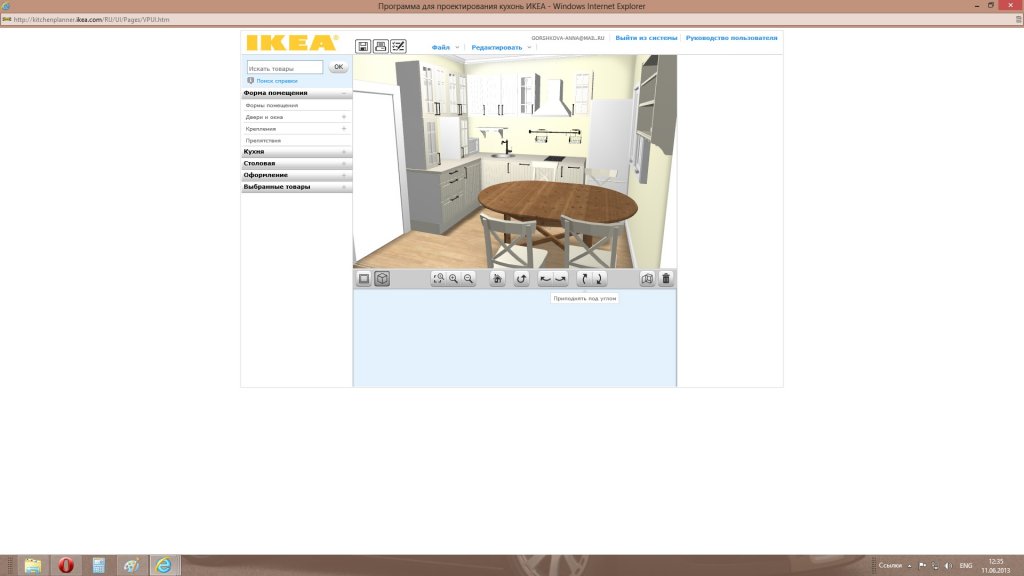Screen dimensions: 1024x576
Task: Reset view with the home icon
Action: pyautogui.click(x=497, y=279)
